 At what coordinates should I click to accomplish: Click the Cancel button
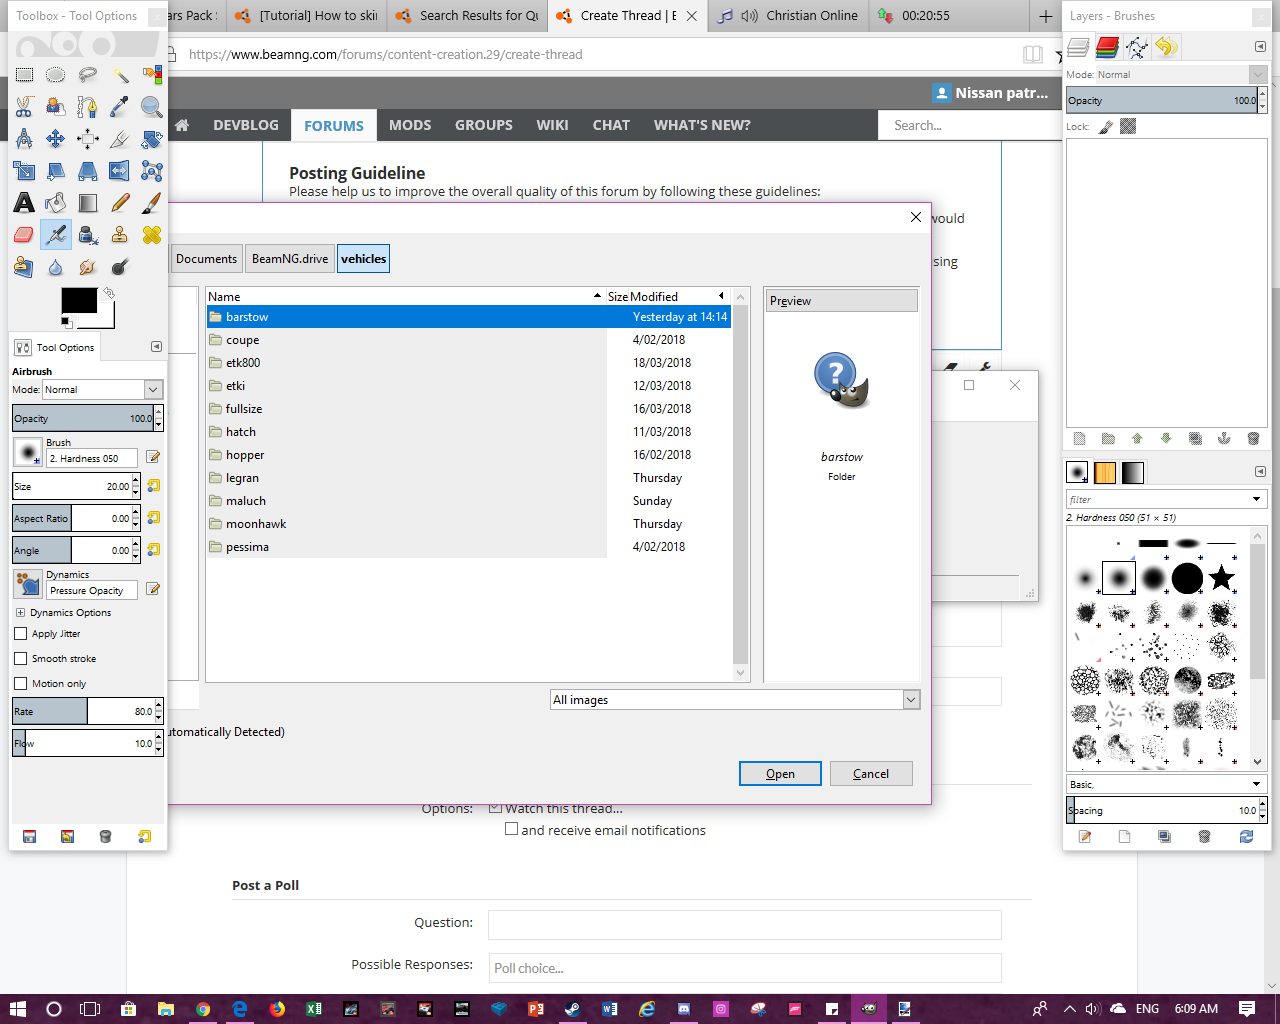pos(871,774)
